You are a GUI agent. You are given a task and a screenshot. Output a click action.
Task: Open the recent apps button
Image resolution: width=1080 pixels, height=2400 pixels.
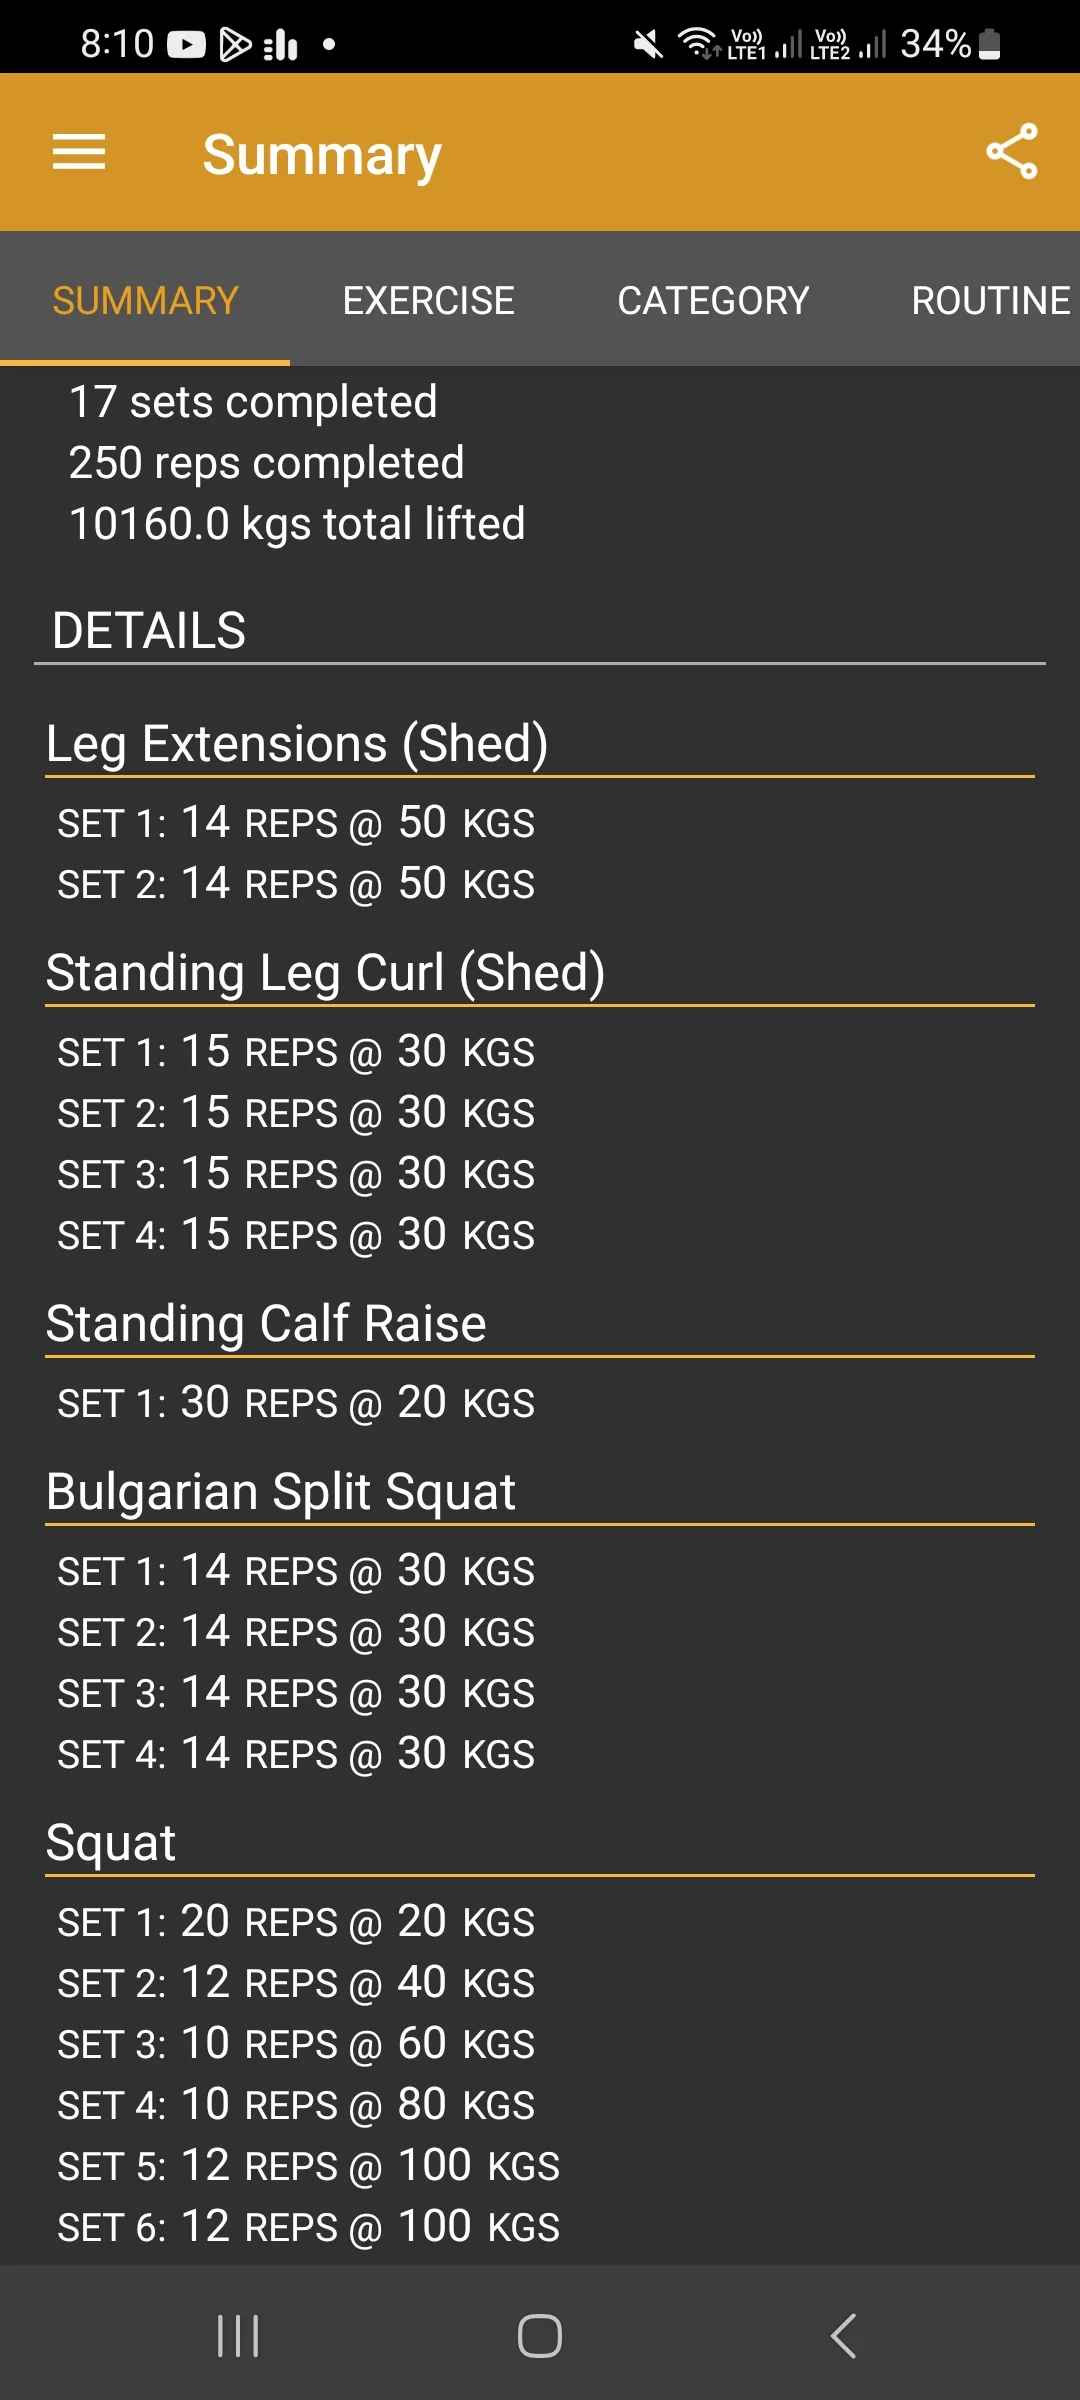point(238,2336)
